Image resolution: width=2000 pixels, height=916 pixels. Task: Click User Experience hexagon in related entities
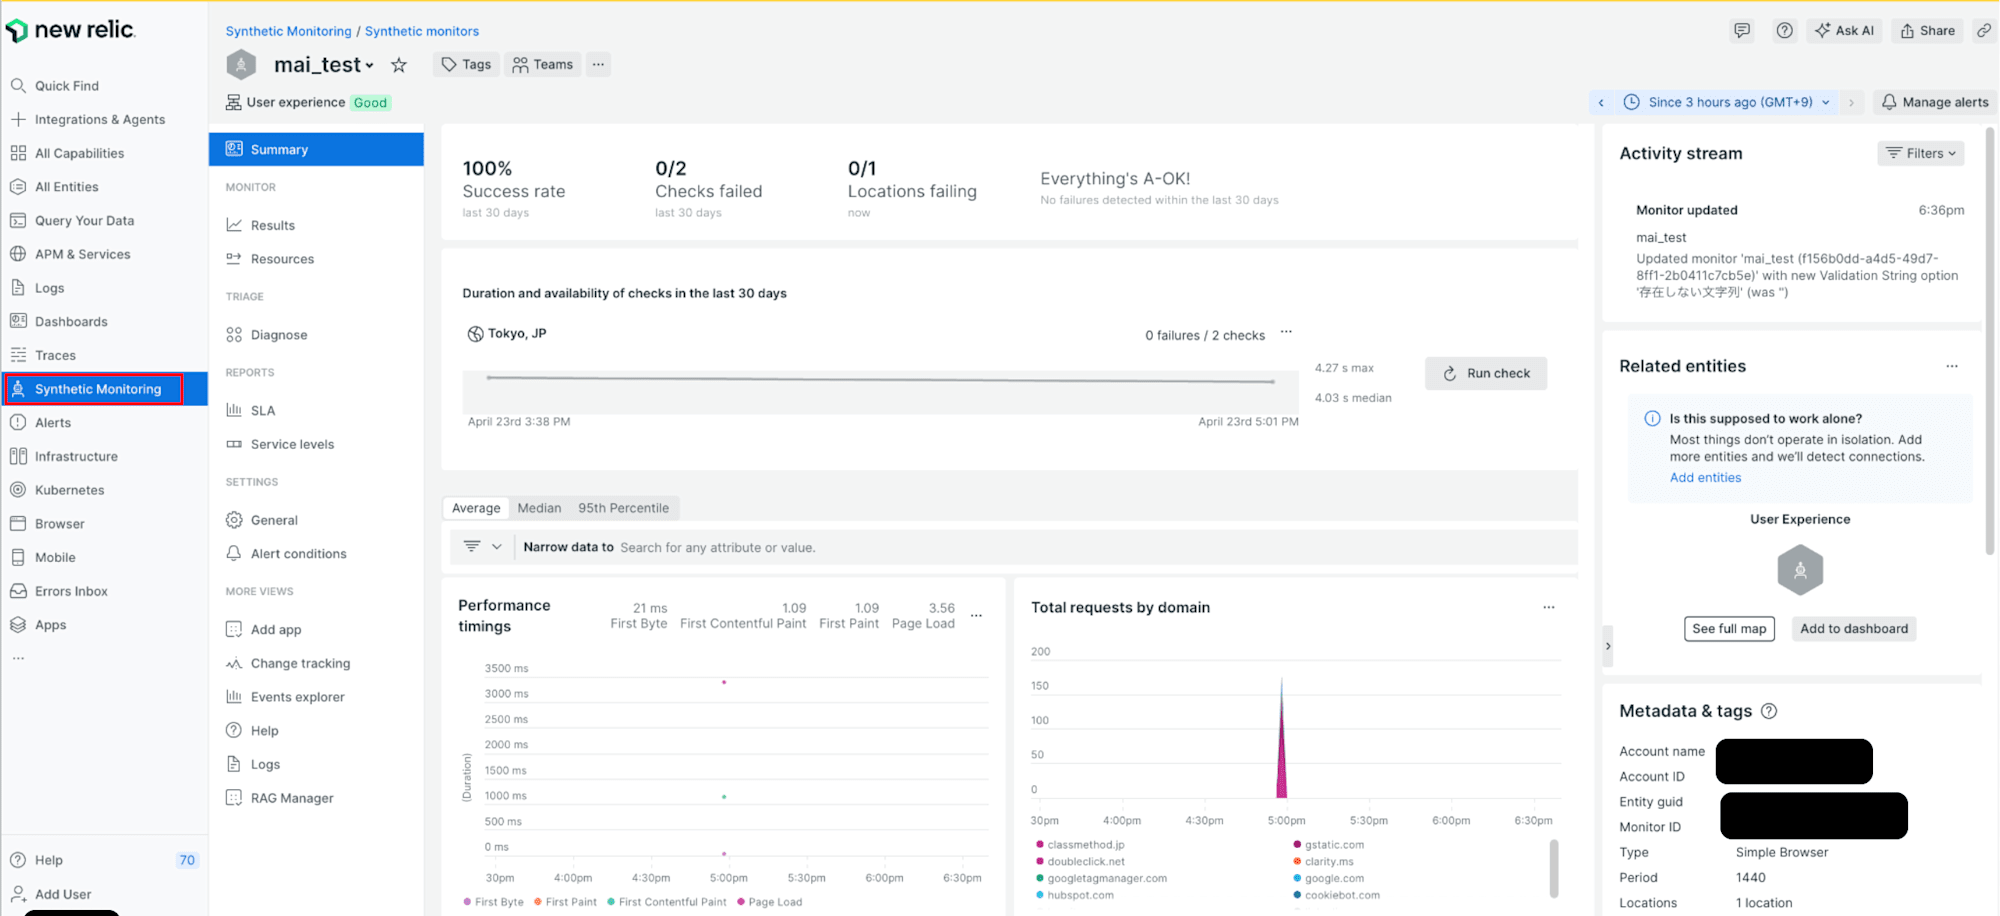(1800, 570)
